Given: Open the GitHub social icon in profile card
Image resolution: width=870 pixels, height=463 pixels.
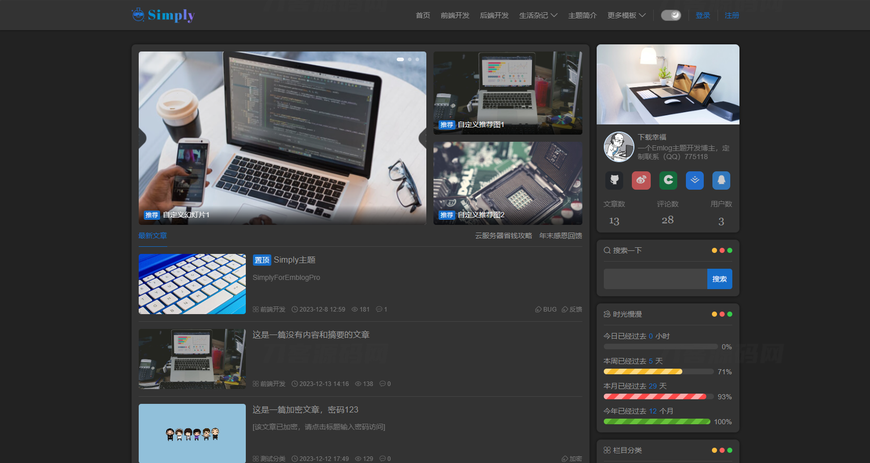Looking at the screenshot, I should pos(614,181).
